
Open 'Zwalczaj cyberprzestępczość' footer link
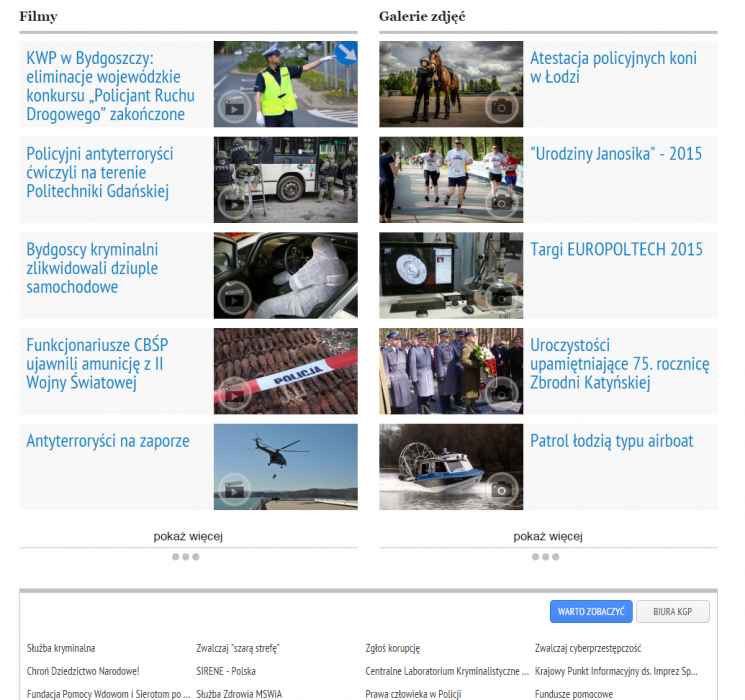588,648
